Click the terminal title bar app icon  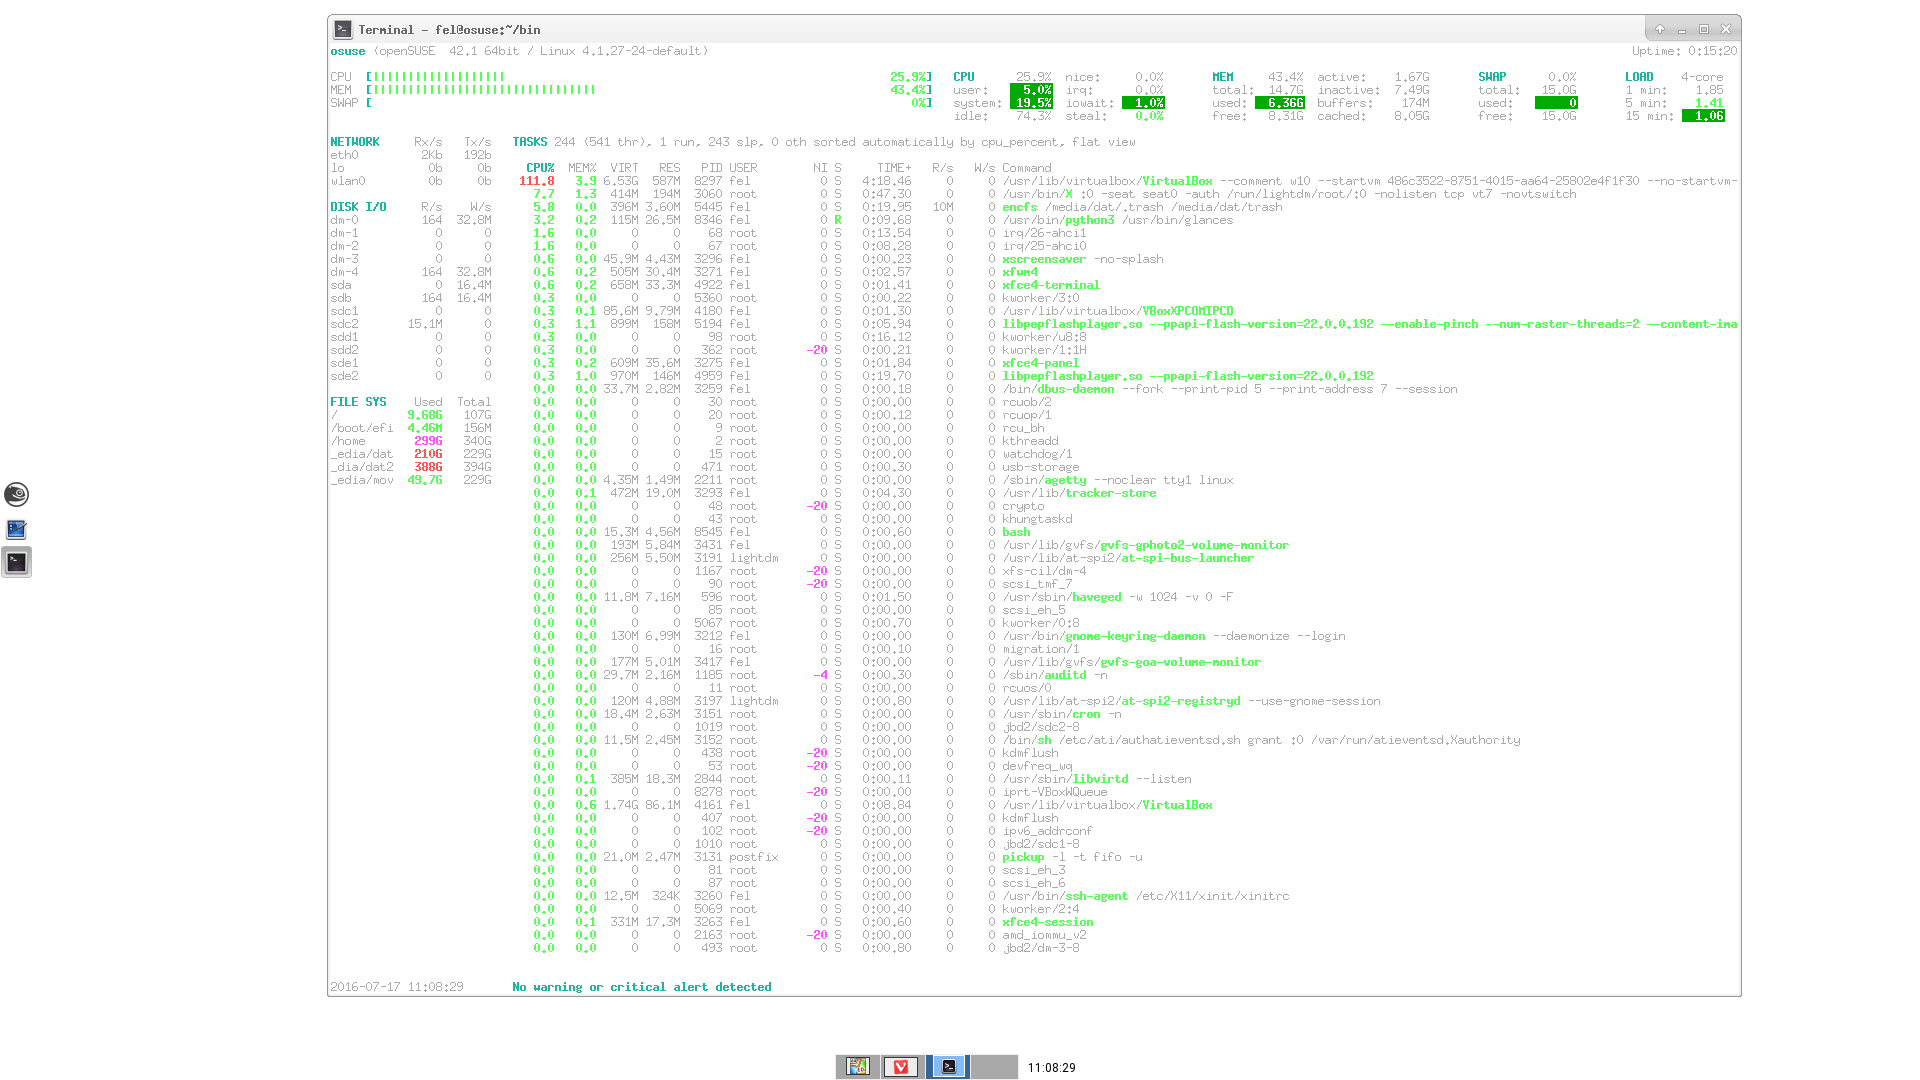[x=343, y=29]
